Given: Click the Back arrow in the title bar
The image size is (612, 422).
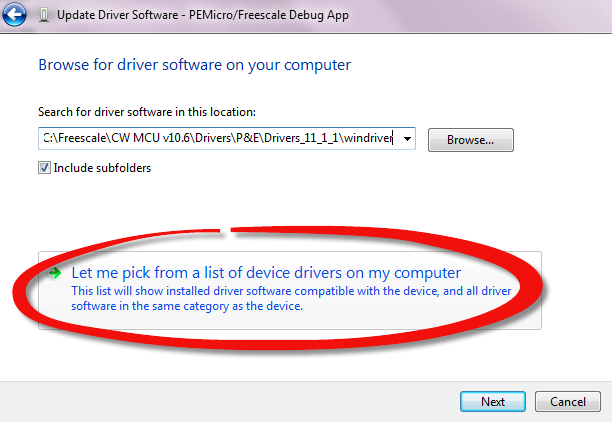Looking at the screenshot, I should [x=16, y=14].
